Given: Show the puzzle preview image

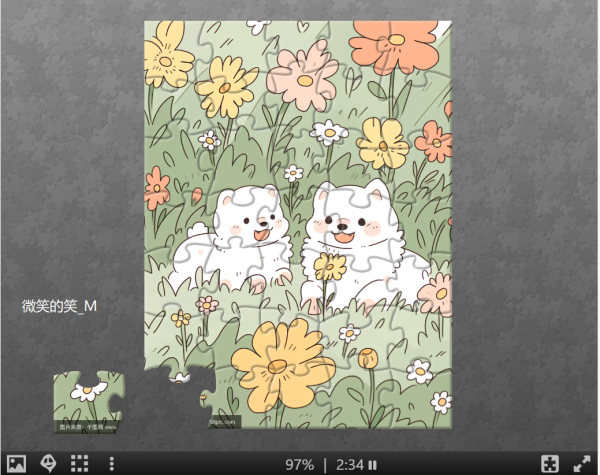Looking at the screenshot, I should 15,464.
